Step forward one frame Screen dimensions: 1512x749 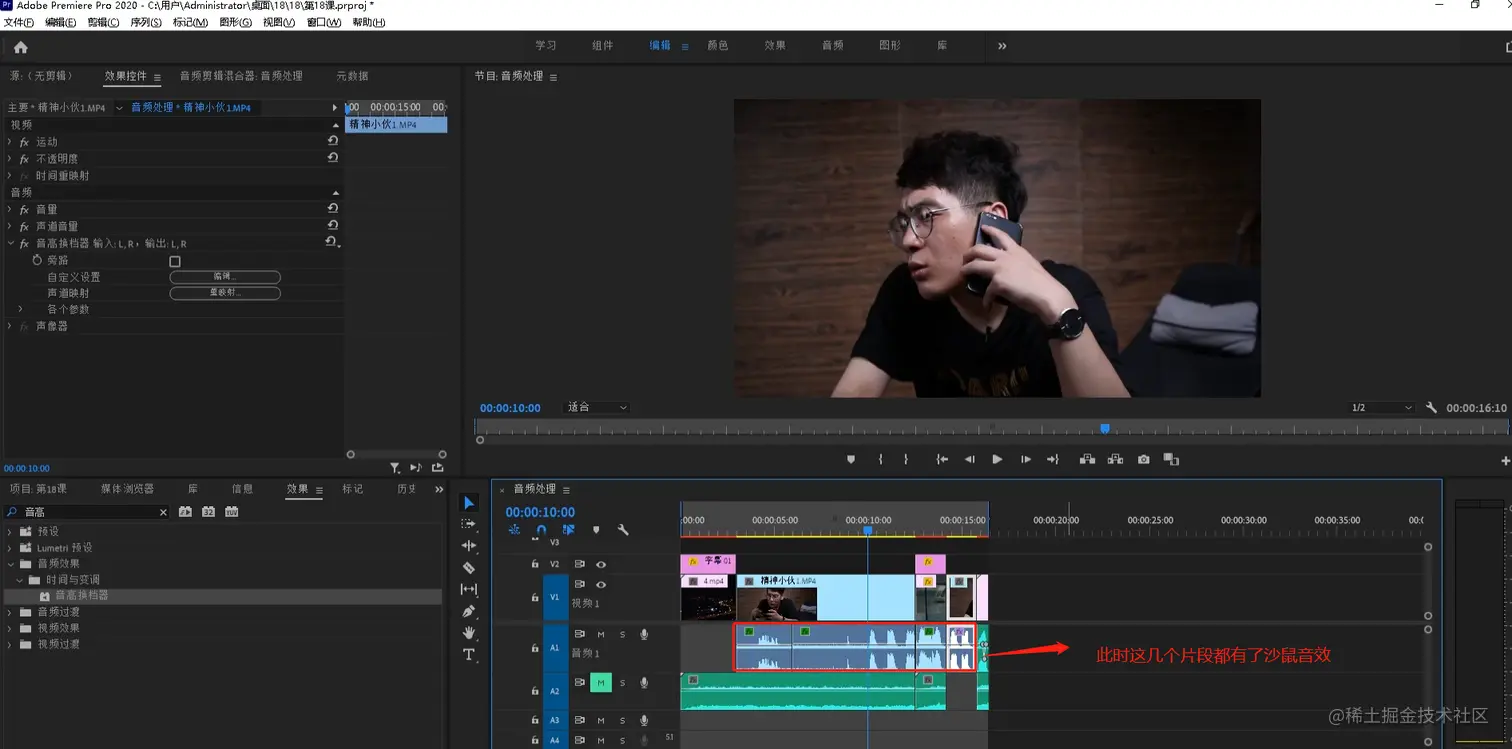(1025, 459)
